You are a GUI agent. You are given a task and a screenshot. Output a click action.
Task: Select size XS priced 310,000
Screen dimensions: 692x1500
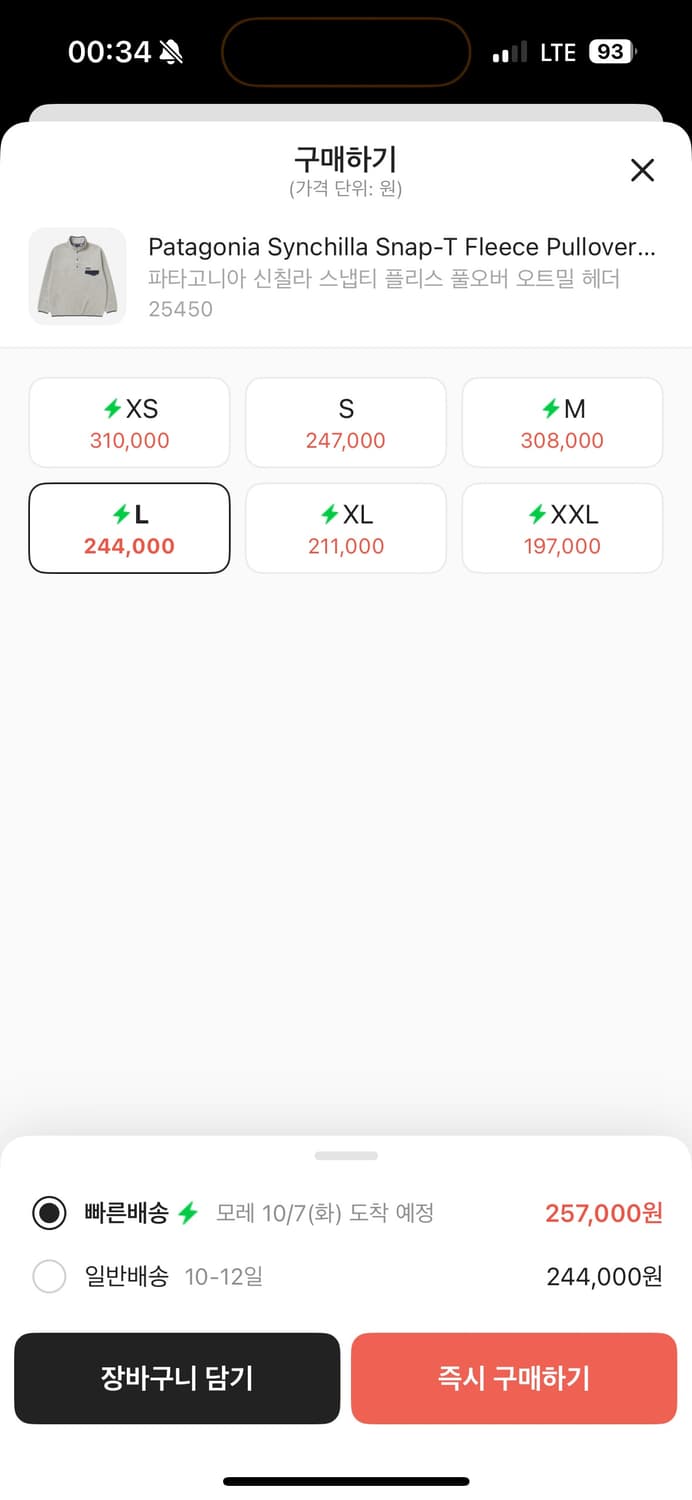(129, 423)
